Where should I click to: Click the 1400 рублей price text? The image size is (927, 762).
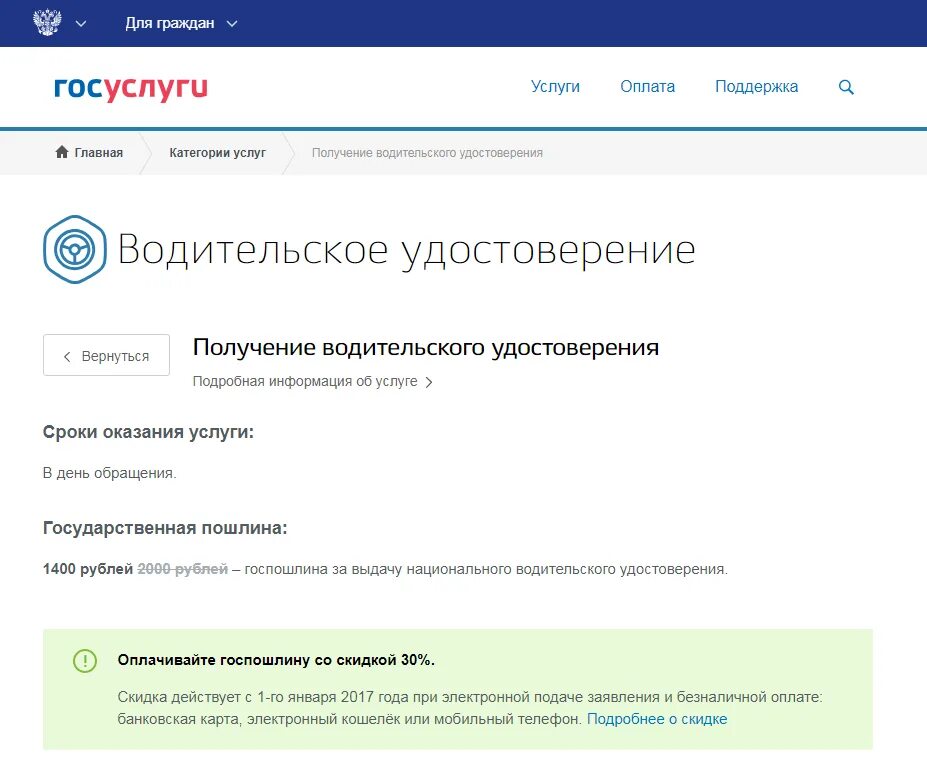87,569
